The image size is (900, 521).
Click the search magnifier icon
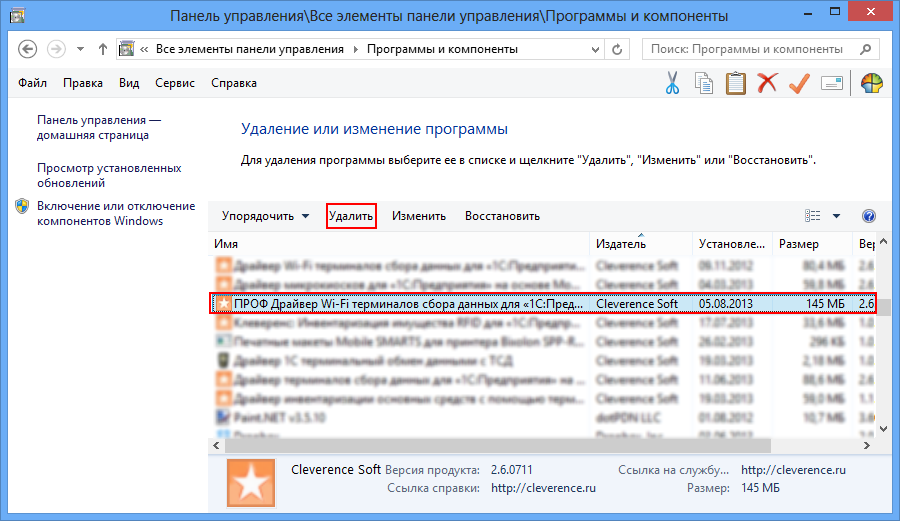(x=866, y=49)
